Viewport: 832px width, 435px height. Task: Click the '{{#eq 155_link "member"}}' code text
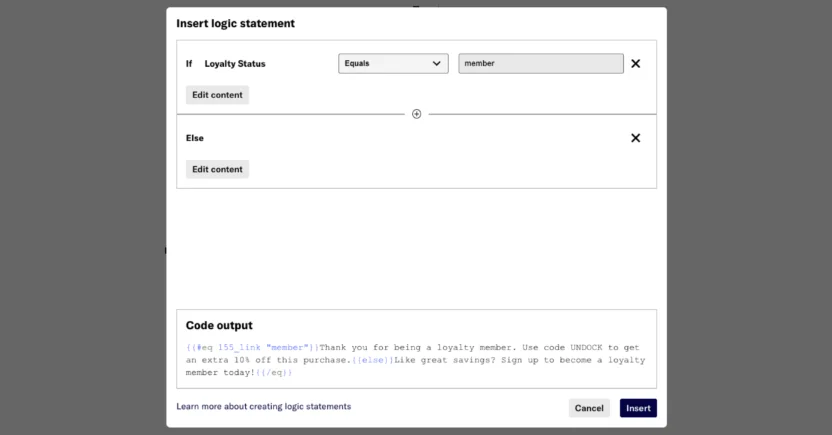point(253,347)
